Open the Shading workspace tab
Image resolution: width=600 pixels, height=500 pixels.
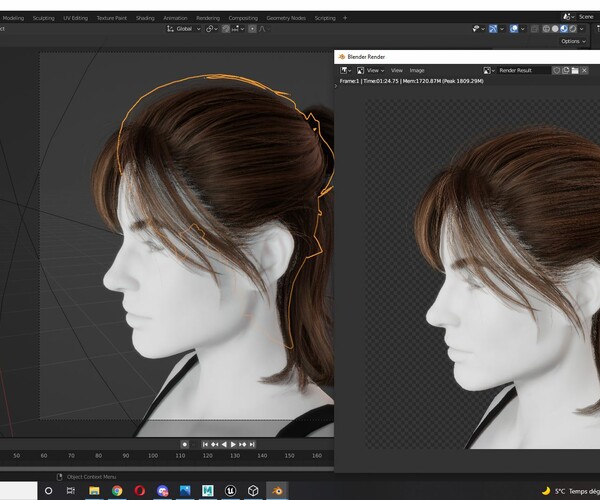point(145,18)
